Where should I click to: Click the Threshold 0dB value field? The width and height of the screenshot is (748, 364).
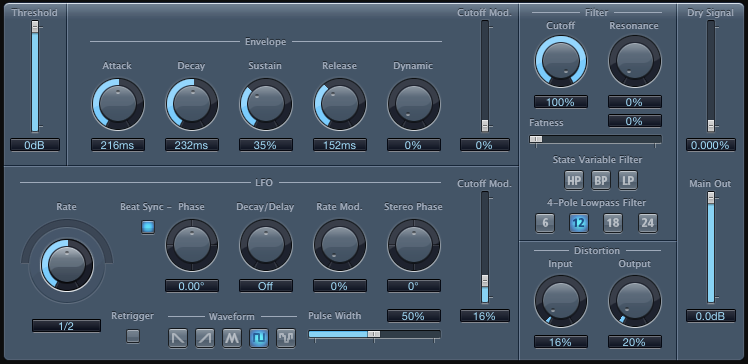(x=35, y=145)
